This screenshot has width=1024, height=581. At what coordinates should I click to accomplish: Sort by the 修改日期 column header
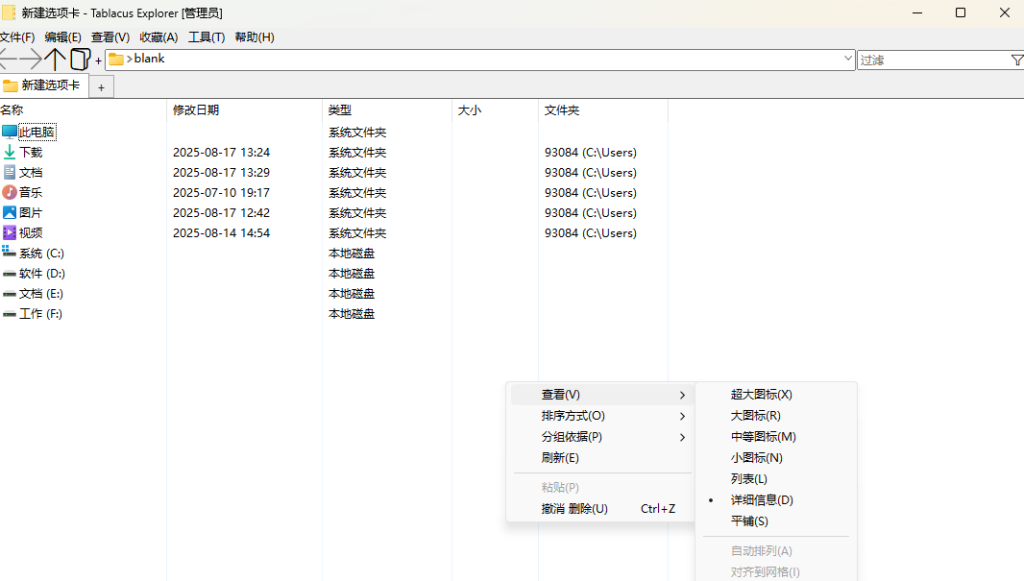pos(196,110)
